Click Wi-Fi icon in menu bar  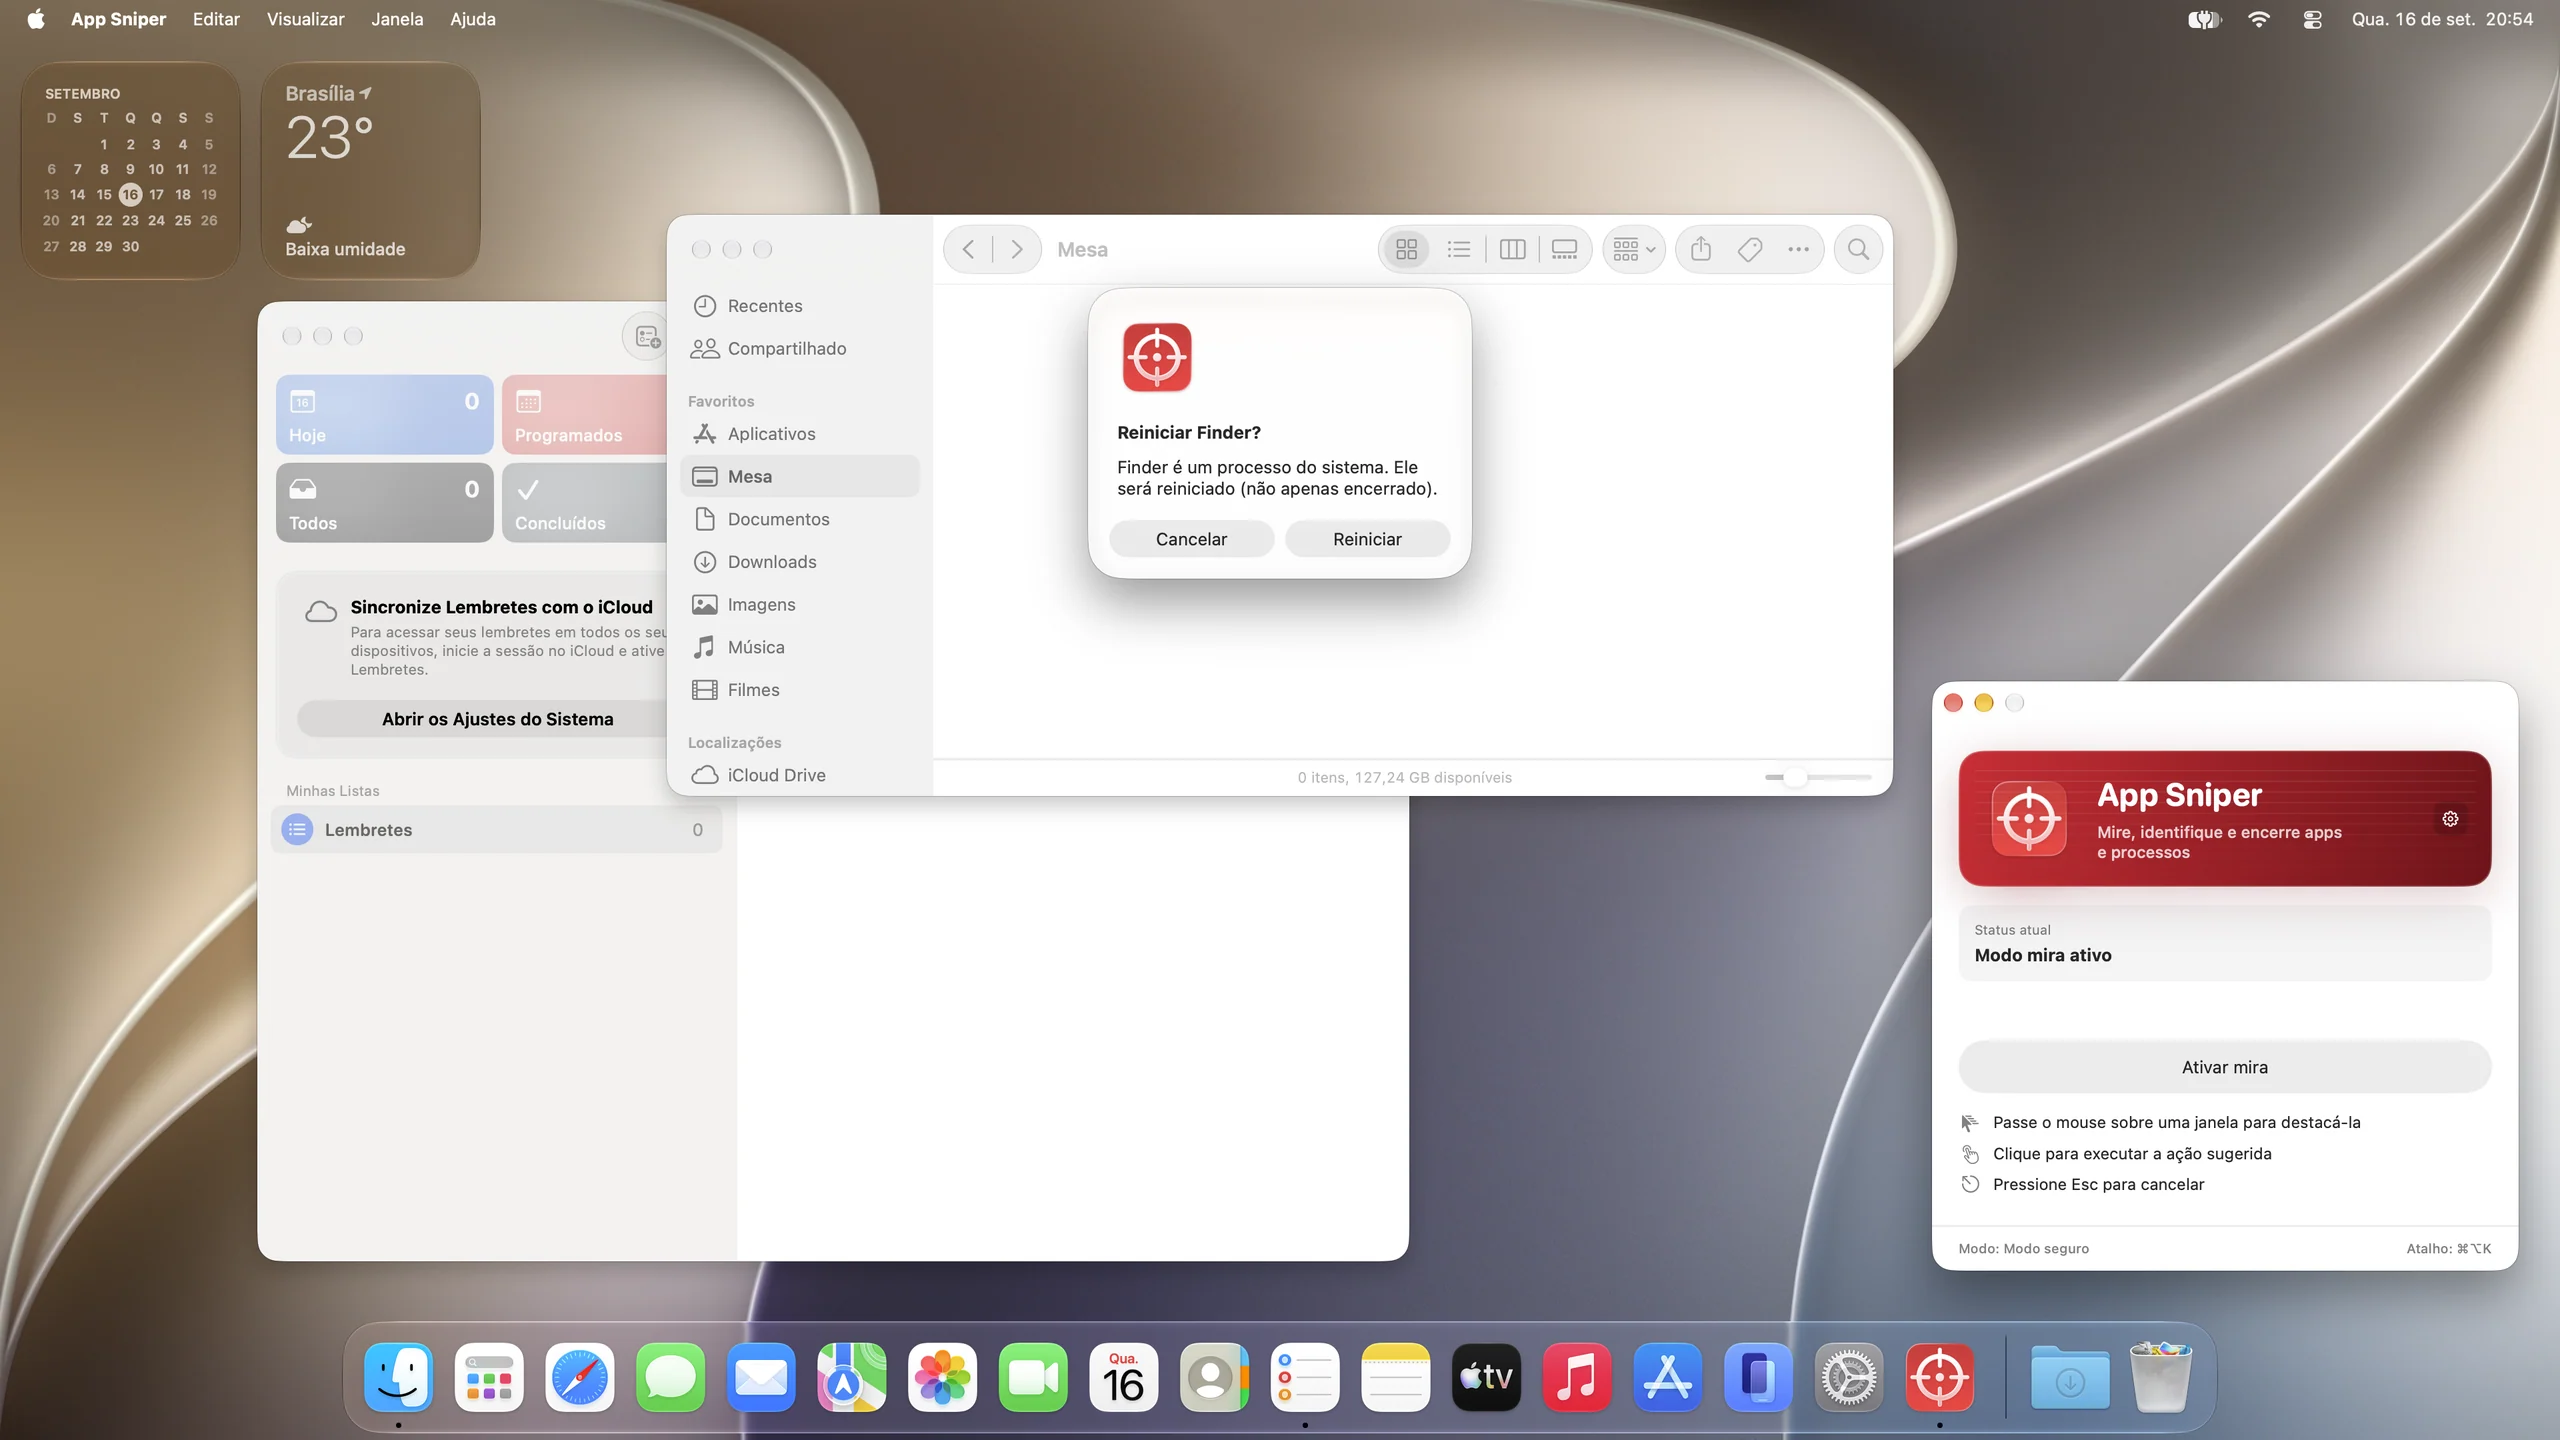point(2258,19)
